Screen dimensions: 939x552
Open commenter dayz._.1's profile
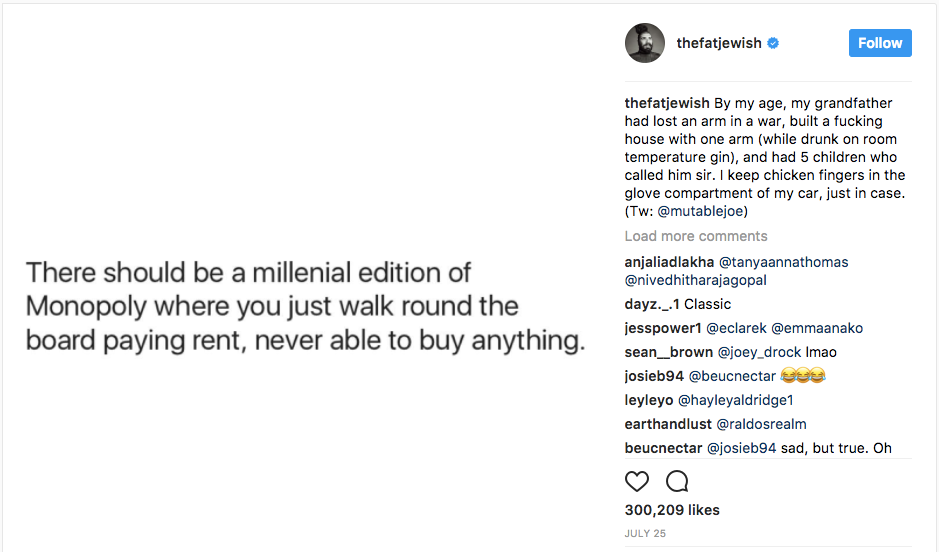point(651,304)
